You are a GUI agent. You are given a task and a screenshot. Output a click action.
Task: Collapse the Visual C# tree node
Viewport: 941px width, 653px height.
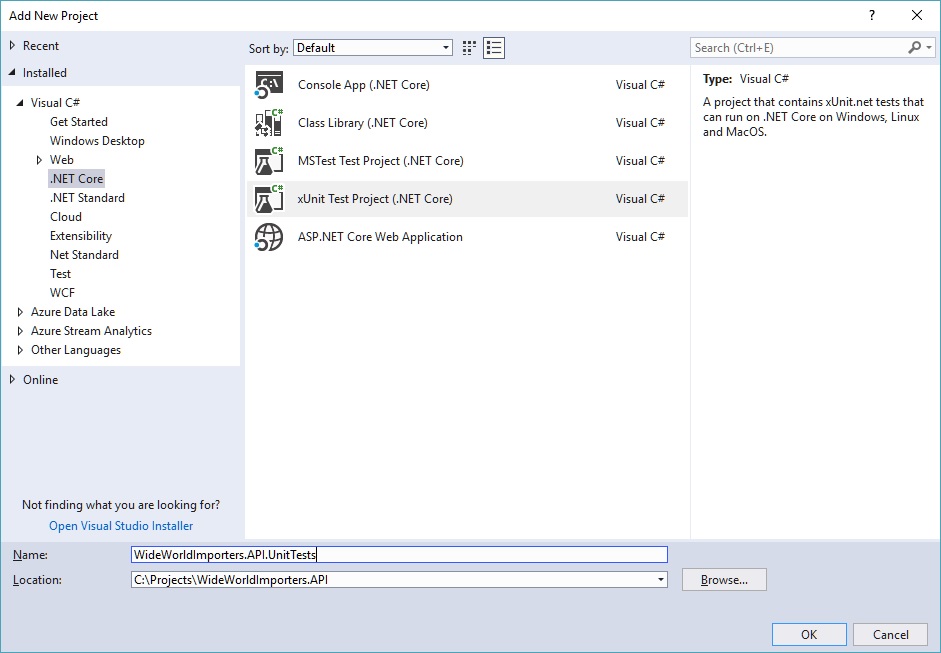(20, 103)
